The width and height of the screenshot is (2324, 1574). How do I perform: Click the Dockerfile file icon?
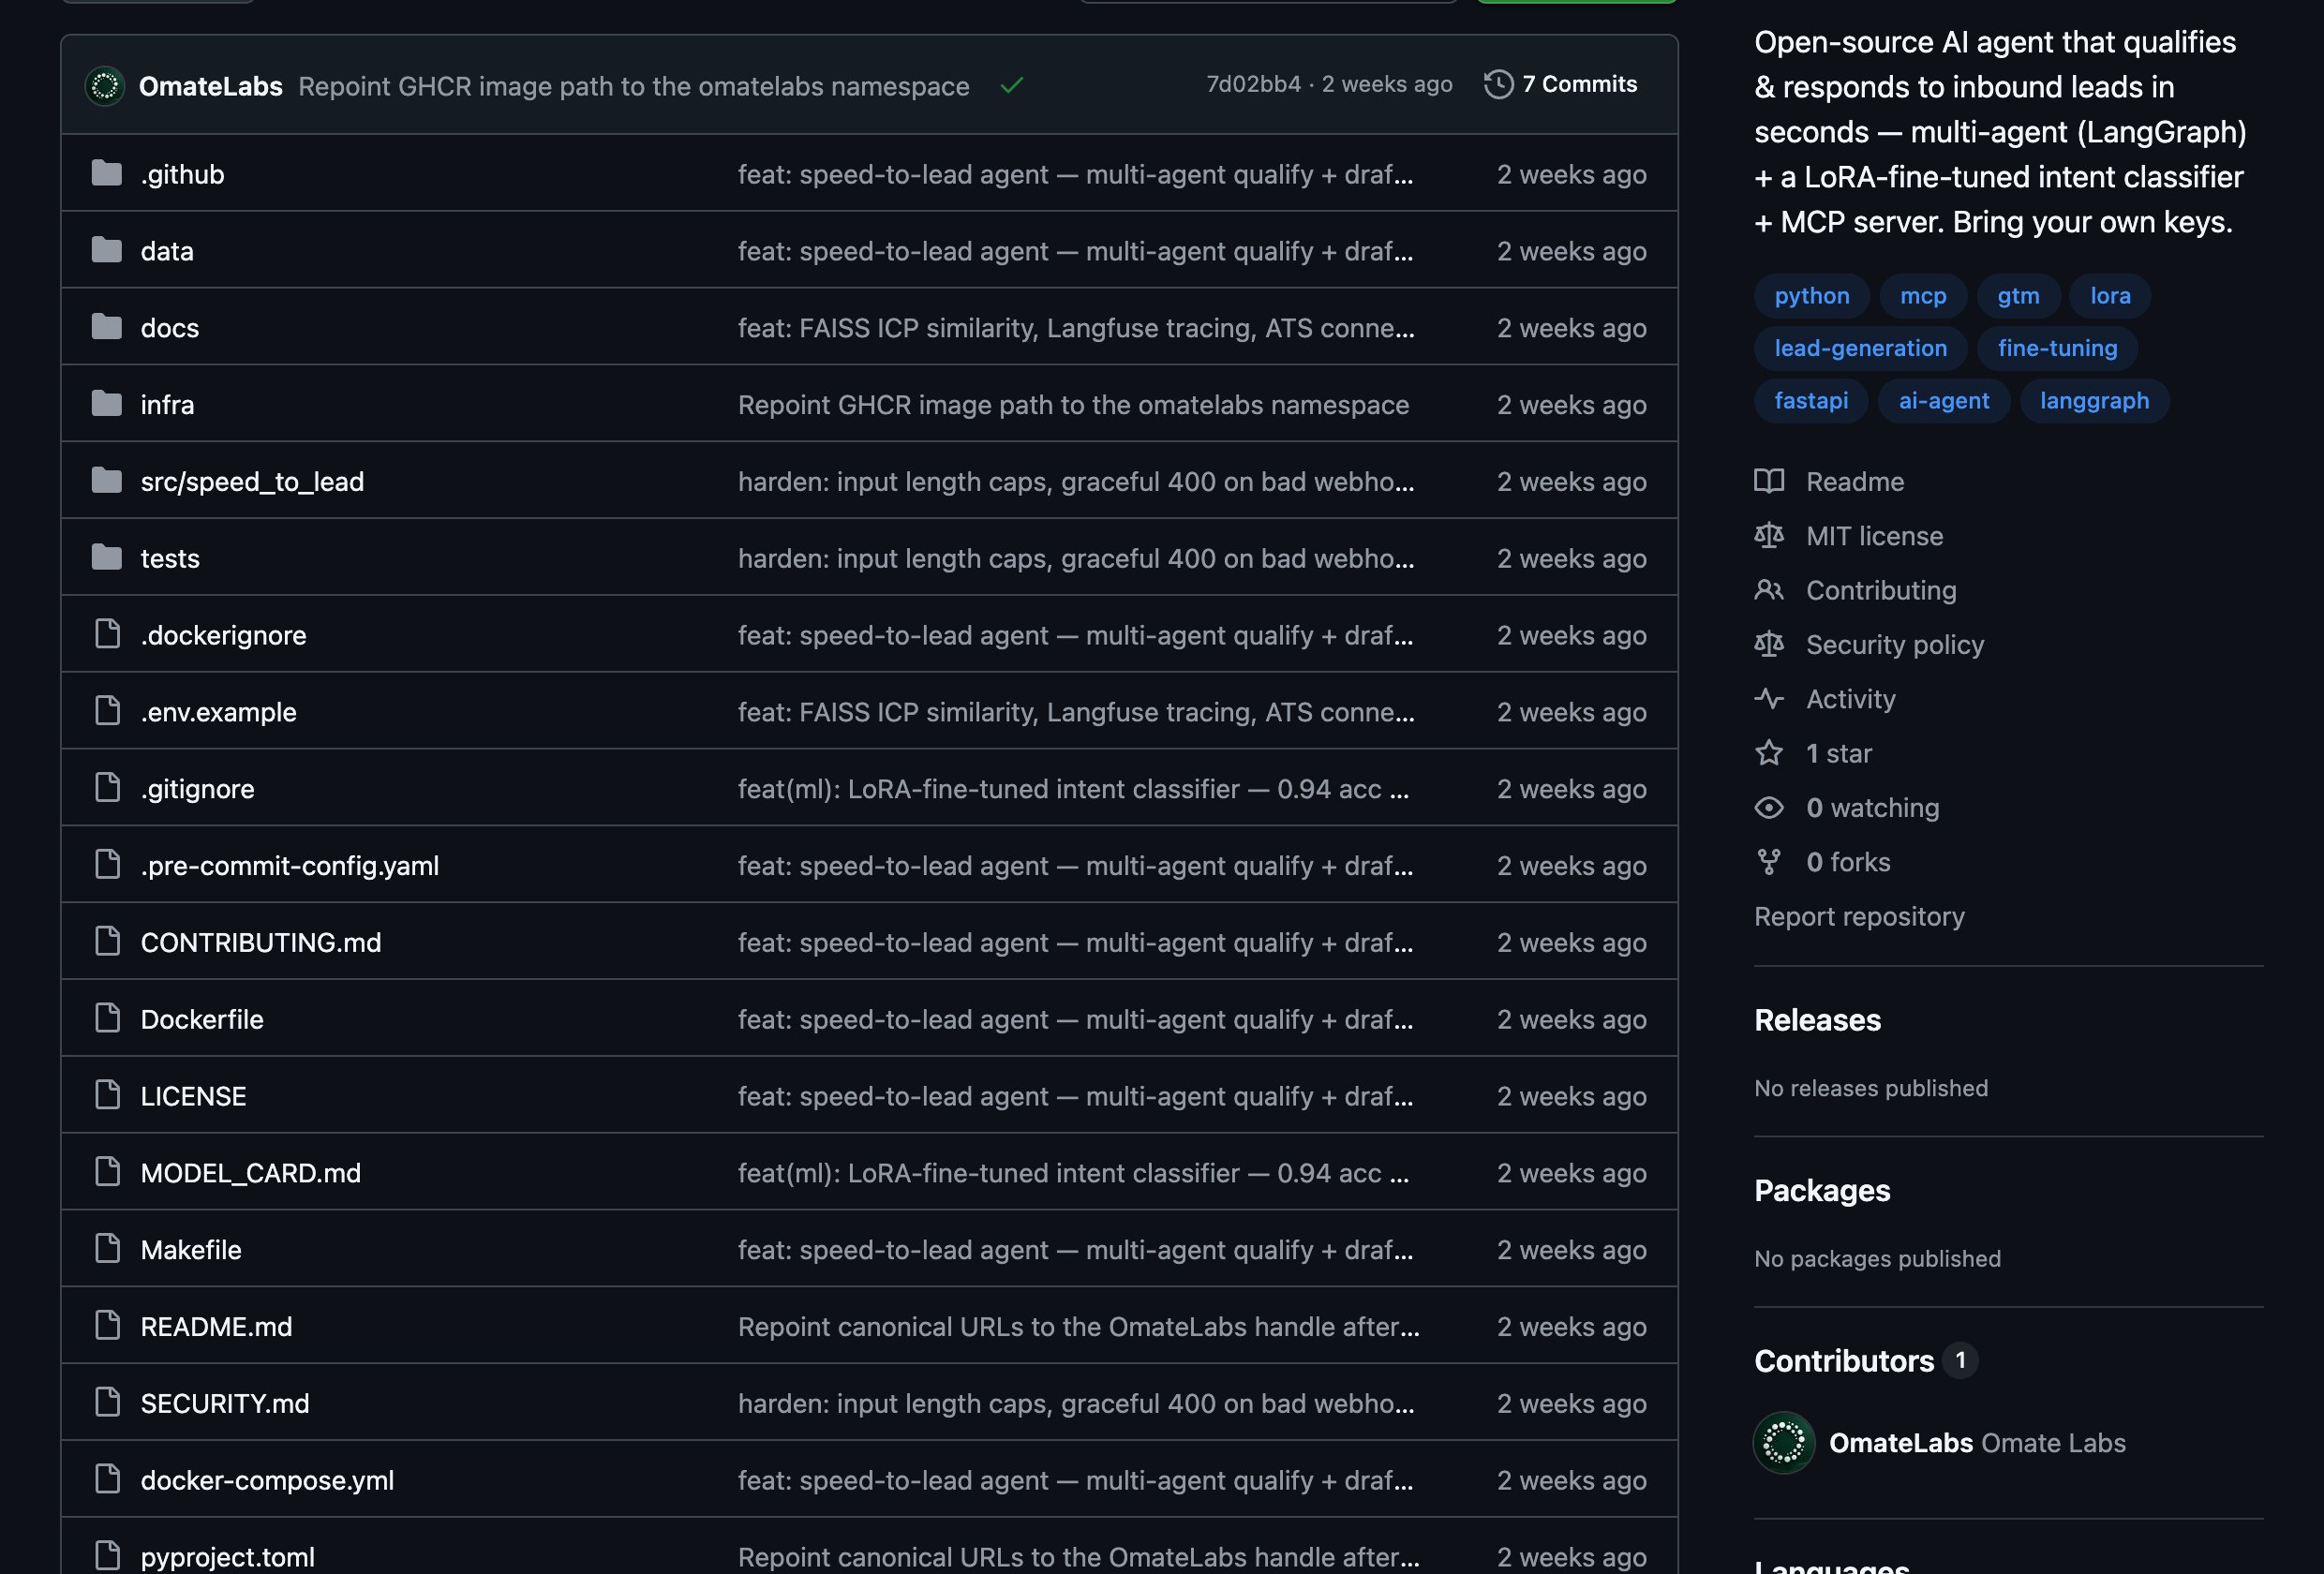[107, 1018]
